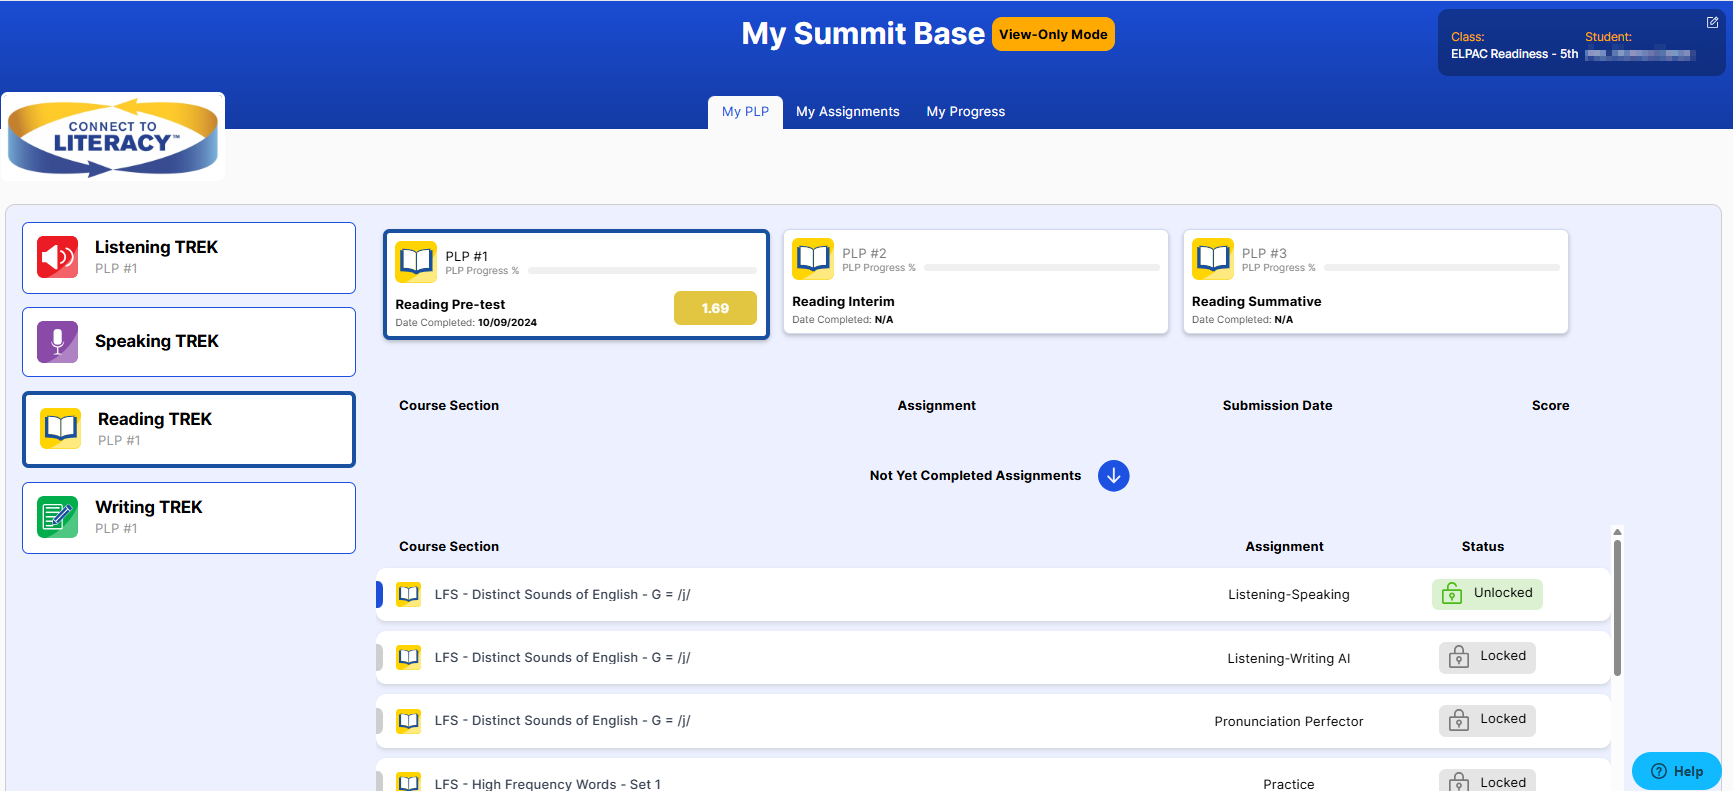Click the Date Completed 10/09/2024 text
The width and height of the screenshot is (1733, 791).
466,323
